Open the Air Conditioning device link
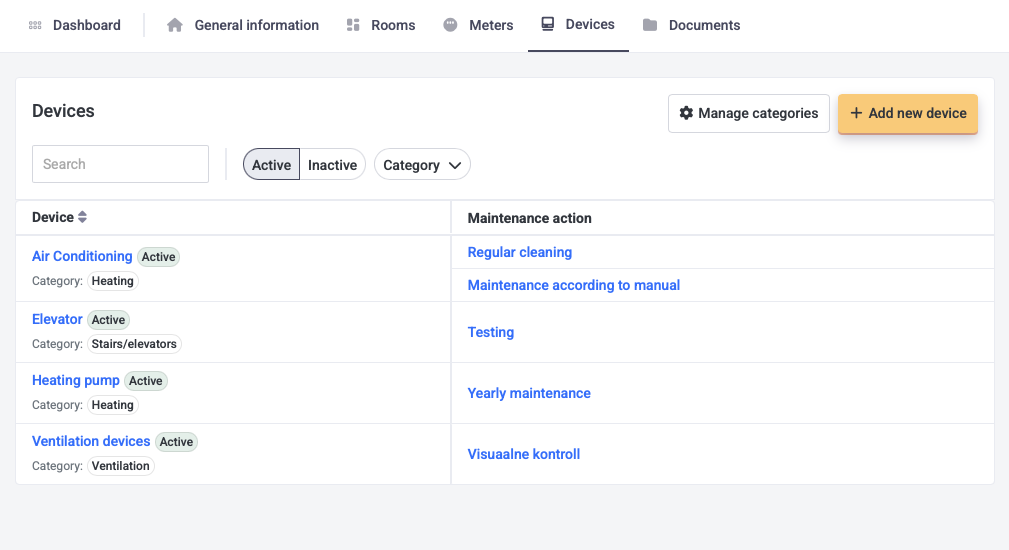The image size is (1009, 550). [82, 256]
